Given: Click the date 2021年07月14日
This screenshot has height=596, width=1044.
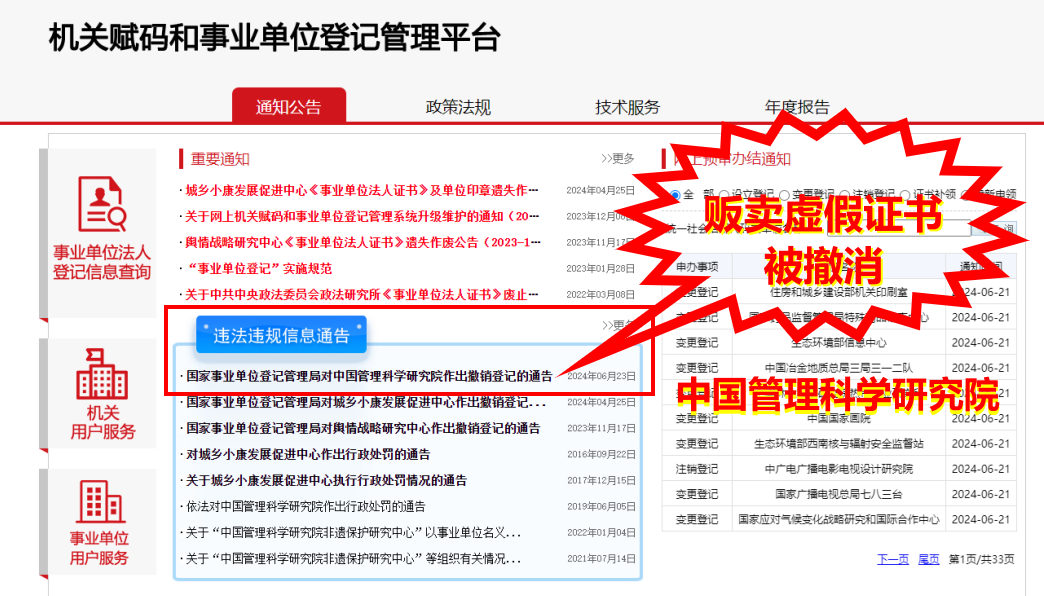Looking at the screenshot, I should (x=601, y=559).
